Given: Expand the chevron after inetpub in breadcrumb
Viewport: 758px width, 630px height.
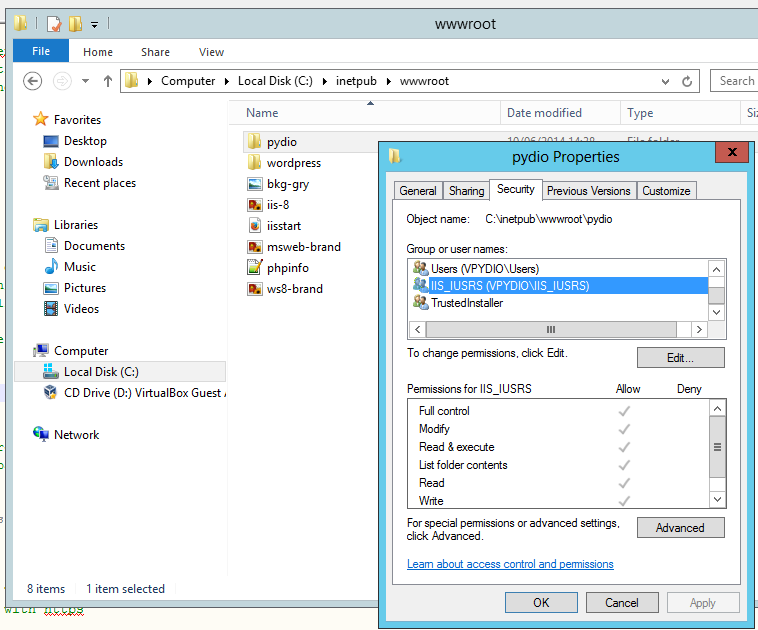Looking at the screenshot, I should (389, 81).
